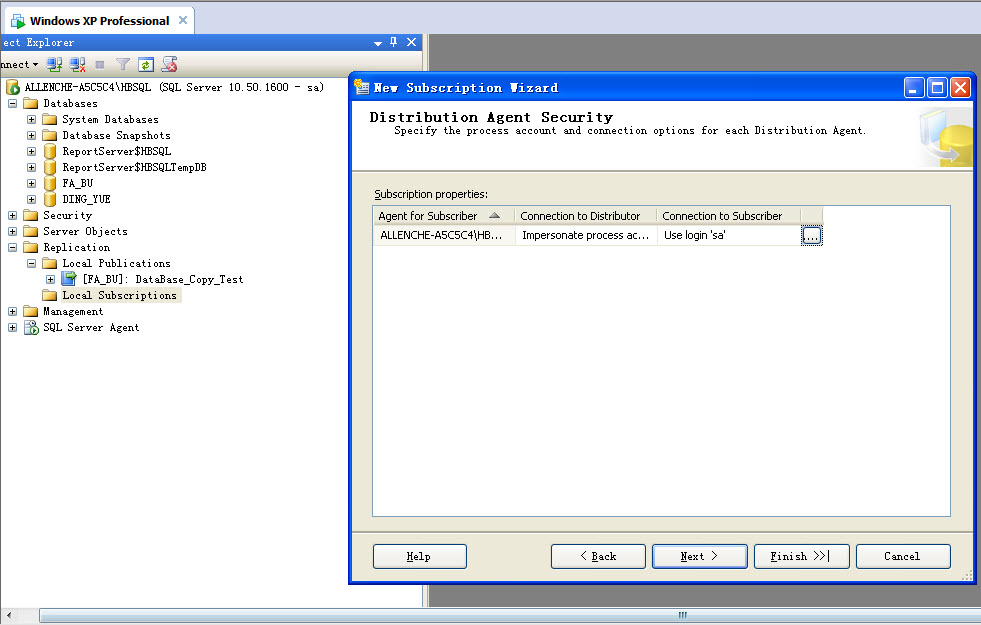
Task: Sort by Agent for Subscriber column header
Action: click(x=444, y=216)
